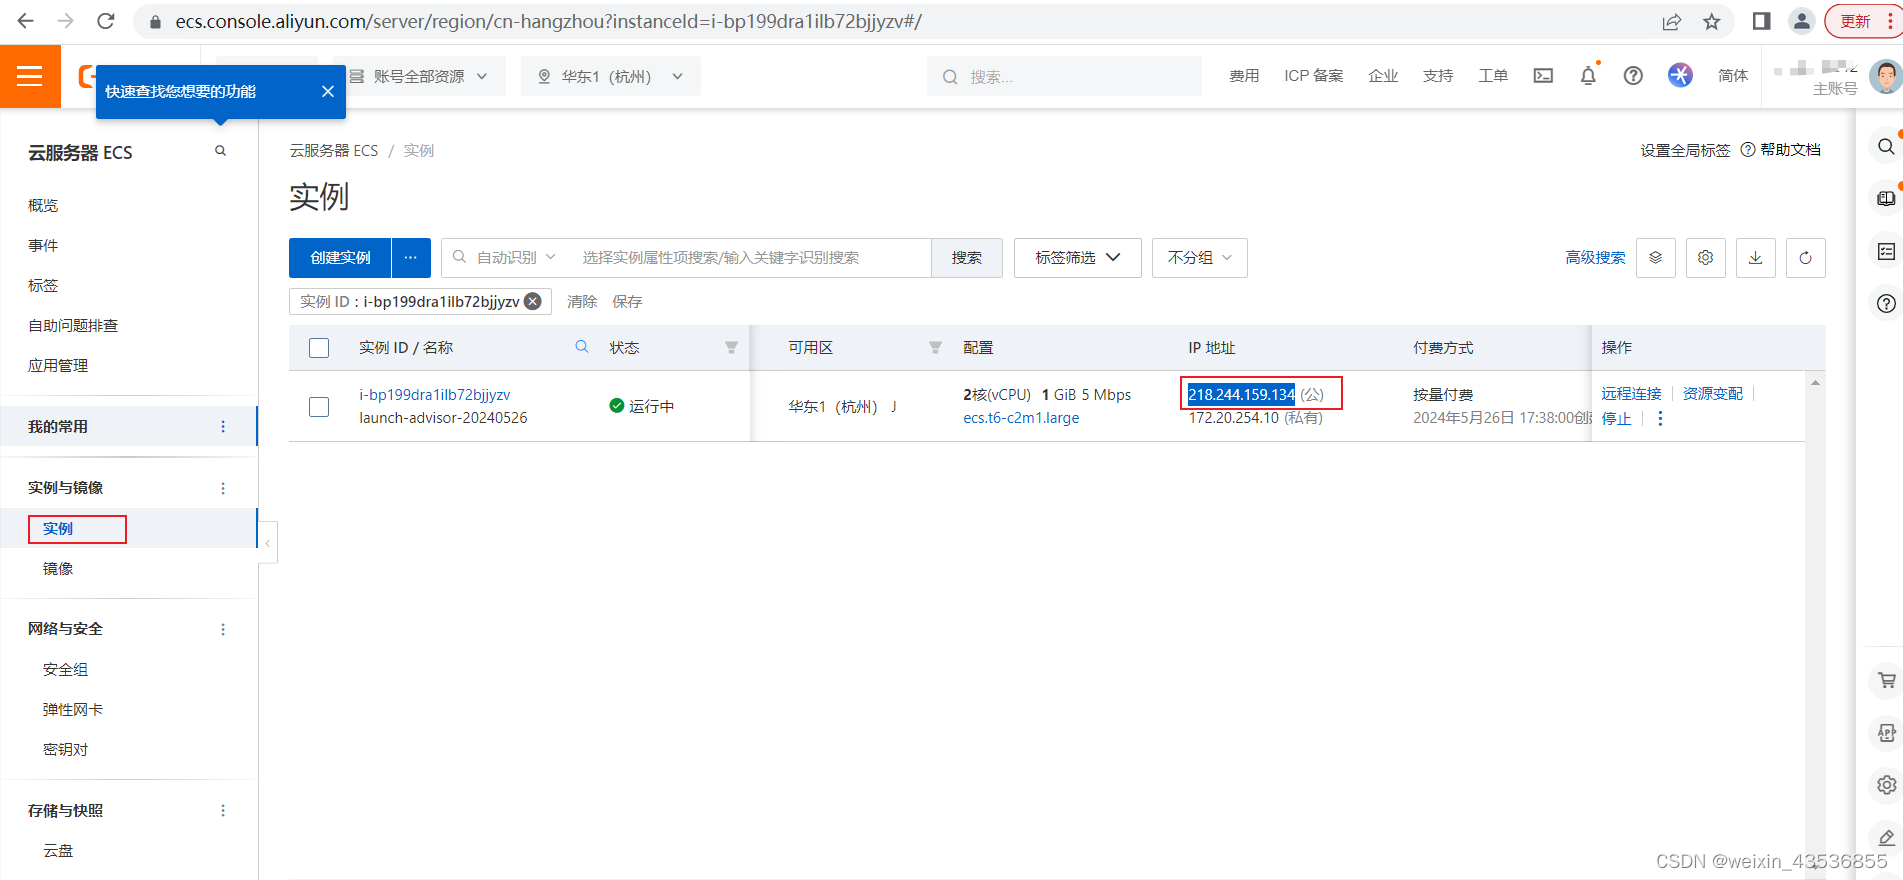Open 镜像 in sidebar
Screen dimensions: 1903x880
(x=58, y=569)
